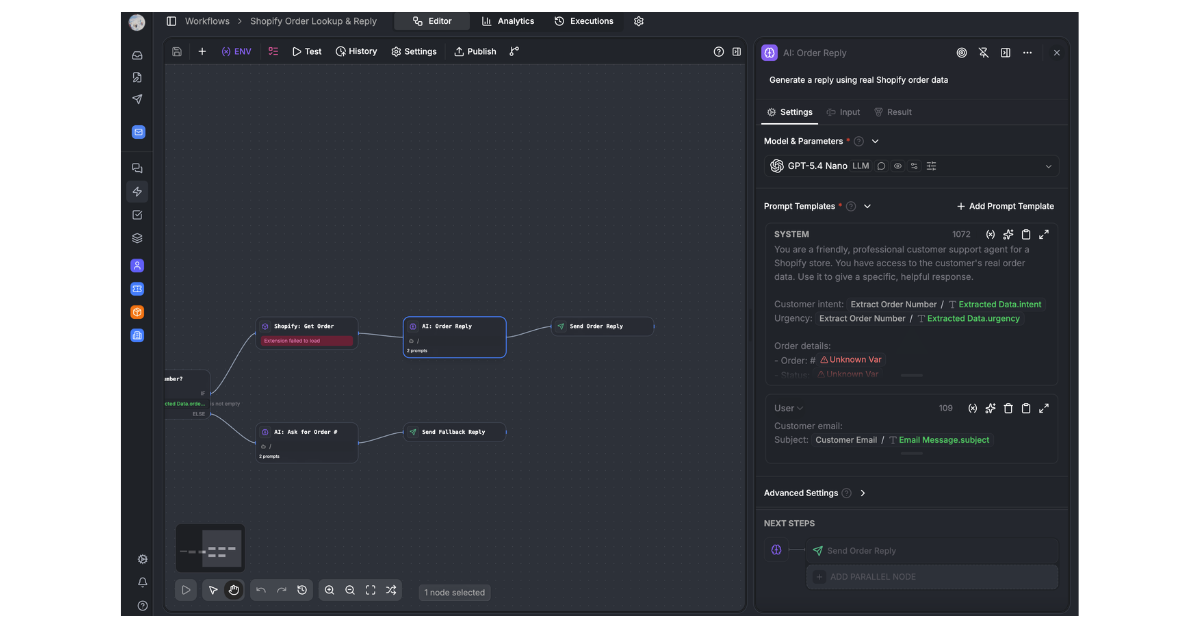Click the Publish button
Viewport: 1200px width, 628px height.
[475, 51]
